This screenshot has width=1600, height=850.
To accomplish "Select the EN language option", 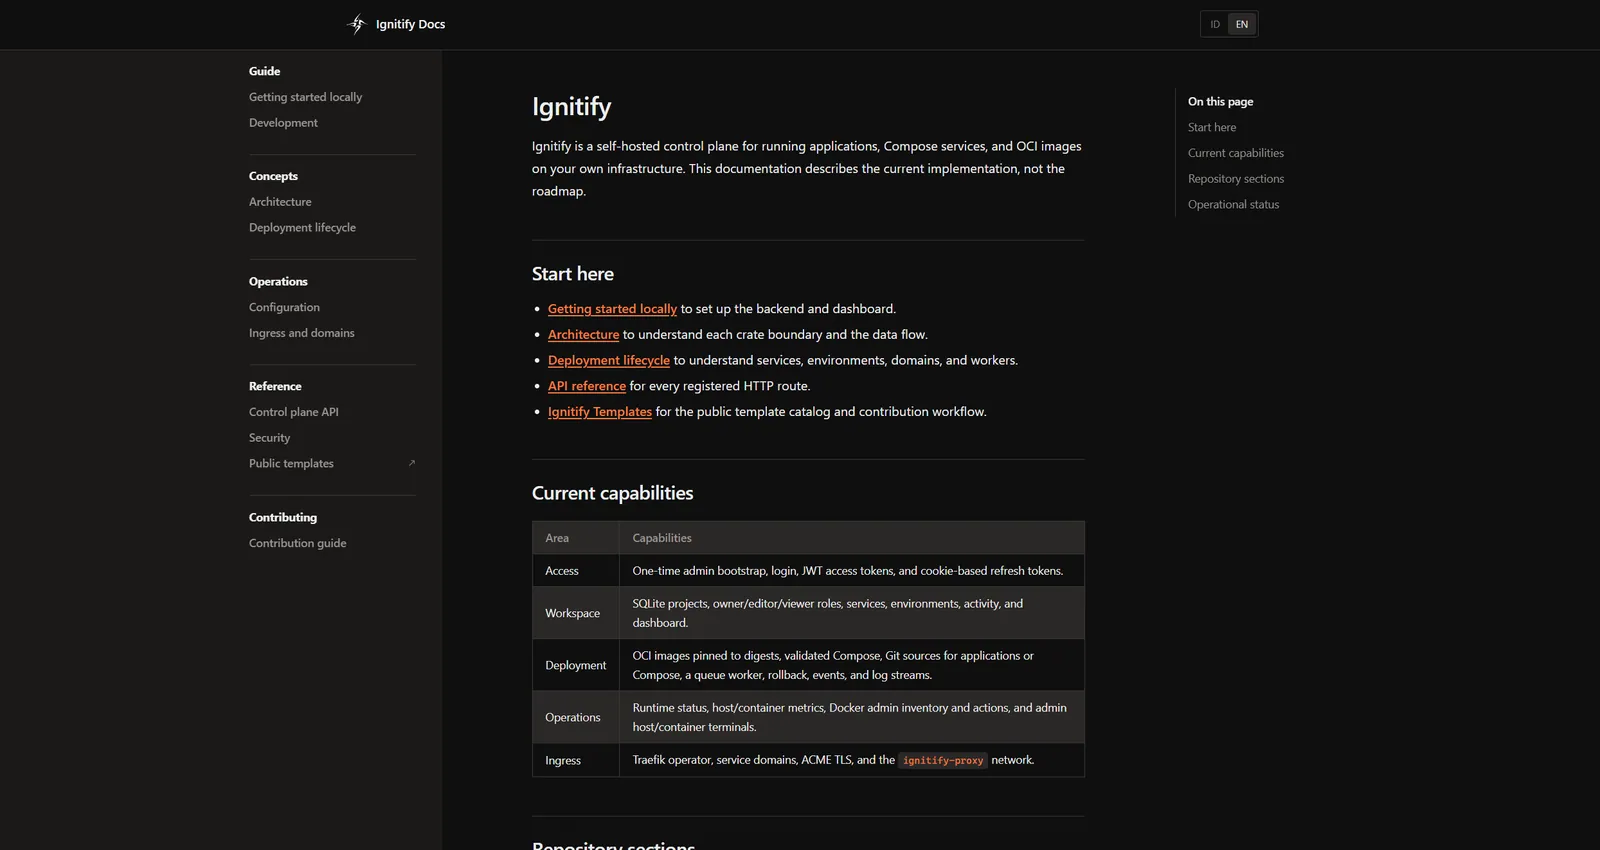I will click(x=1242, y=24).
